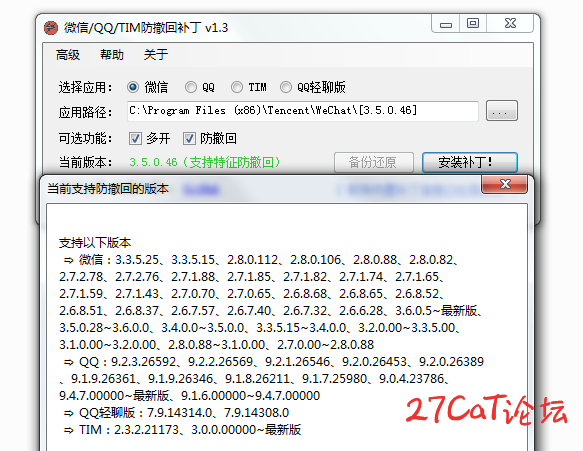
Task: Open the 帮助 menu
Action: 112,55
